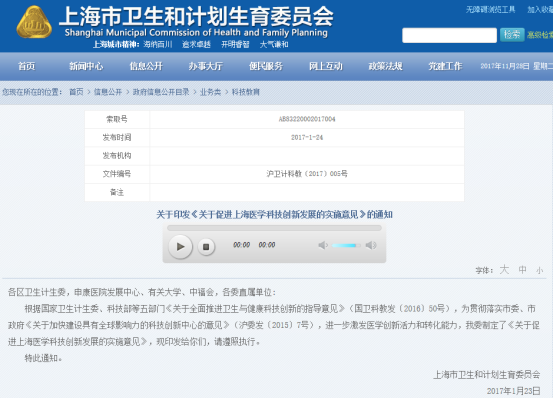Click the loud-volume speaker icon
This screenshot has width=553, height=399.
(x=371, y=245)
